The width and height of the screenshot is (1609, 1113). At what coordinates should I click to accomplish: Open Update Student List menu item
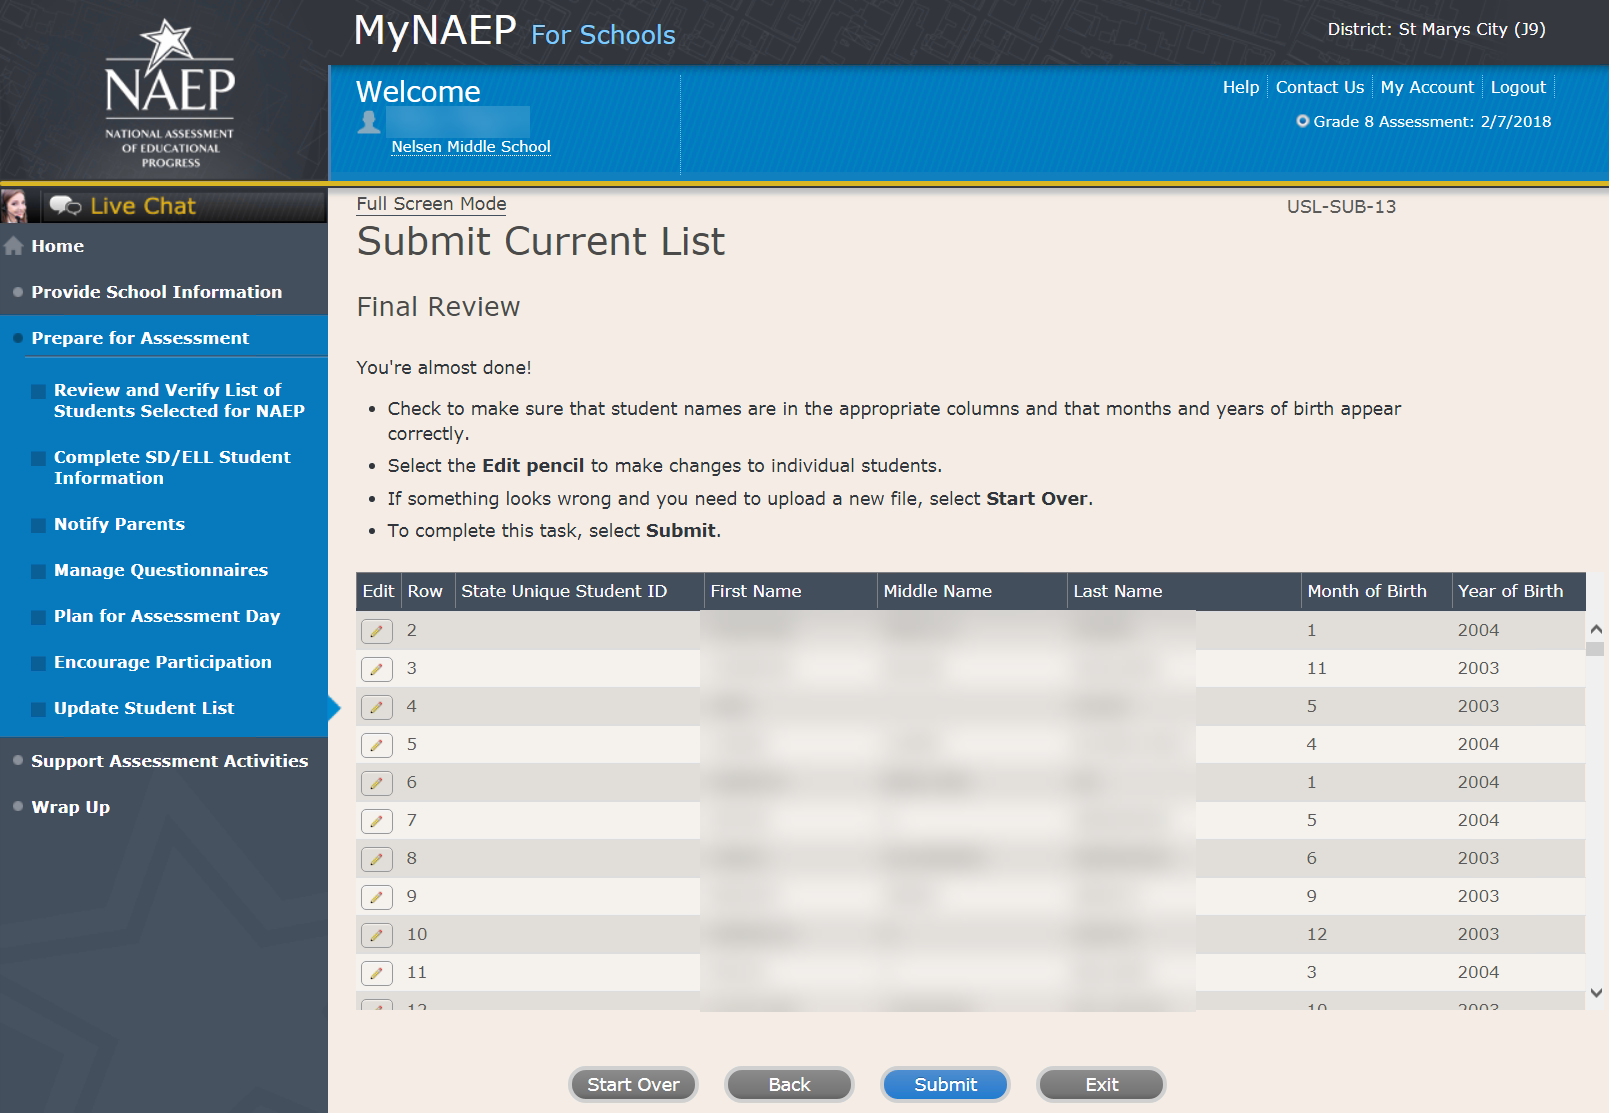(x=144, y=708)
